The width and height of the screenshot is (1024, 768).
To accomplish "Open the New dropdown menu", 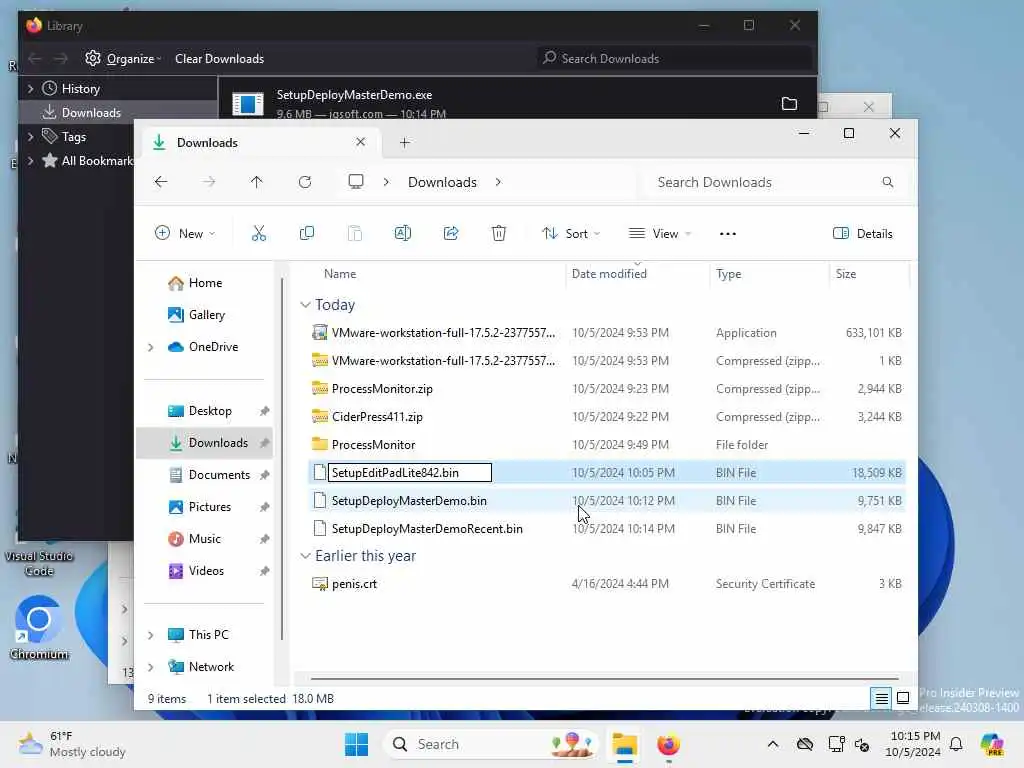I will 185,233.
